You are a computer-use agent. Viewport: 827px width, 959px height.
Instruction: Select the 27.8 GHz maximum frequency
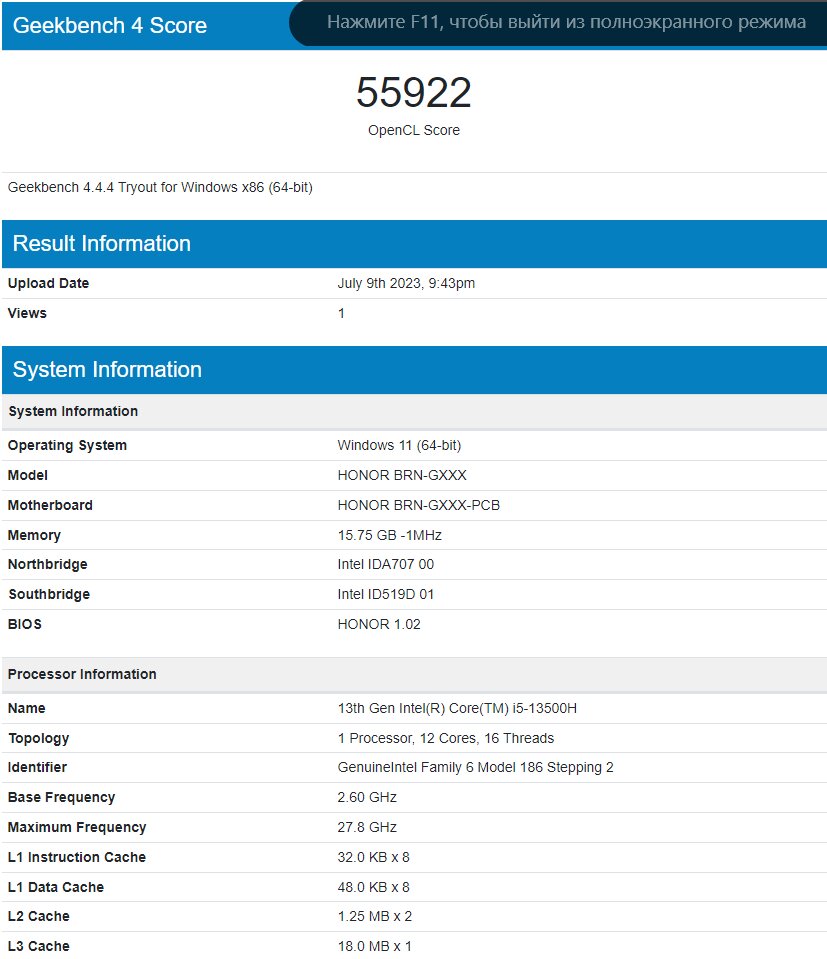(367, 828)
